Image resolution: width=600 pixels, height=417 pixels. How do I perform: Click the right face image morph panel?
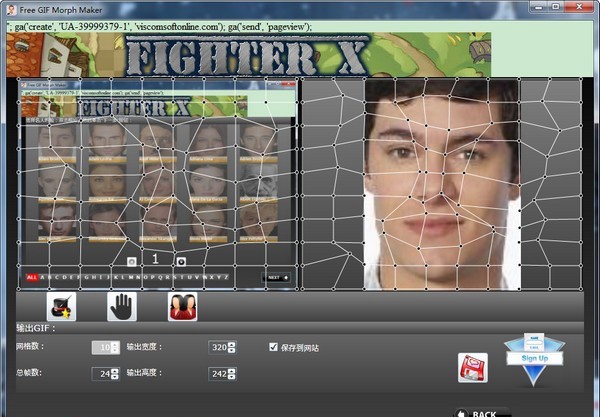tap(442, 184)
